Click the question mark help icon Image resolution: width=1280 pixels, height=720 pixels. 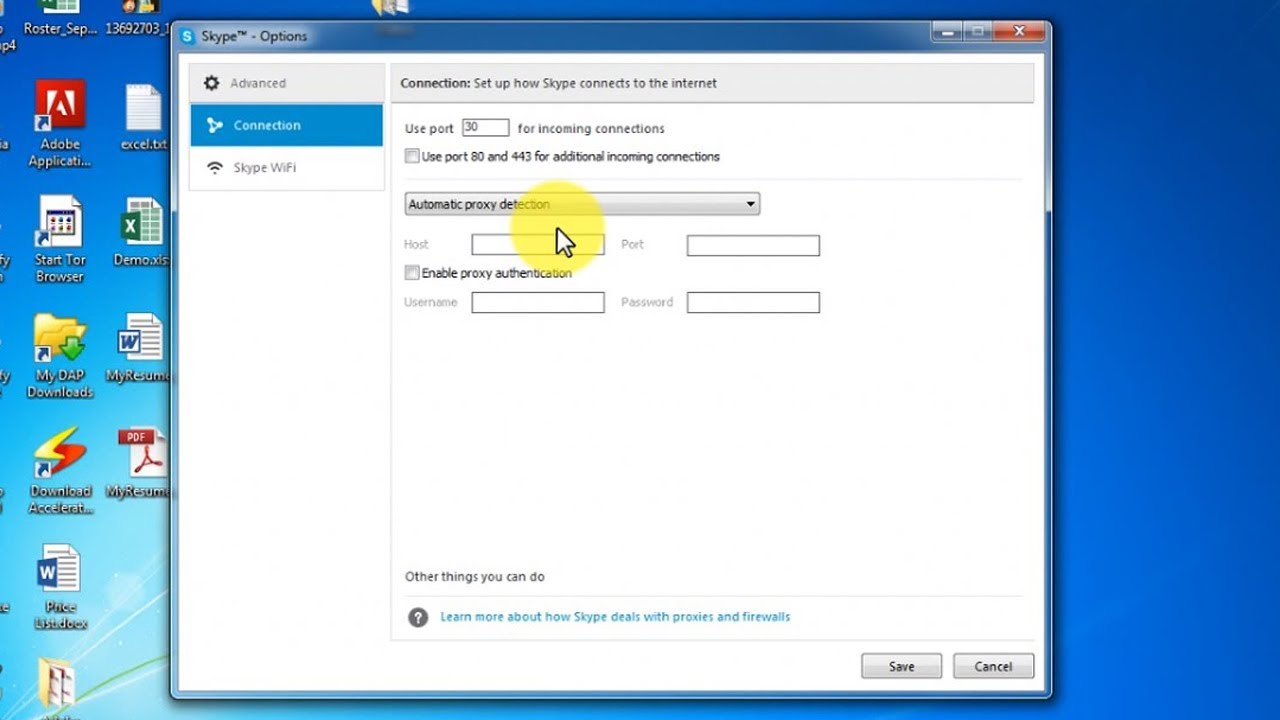tap(418, 617)
